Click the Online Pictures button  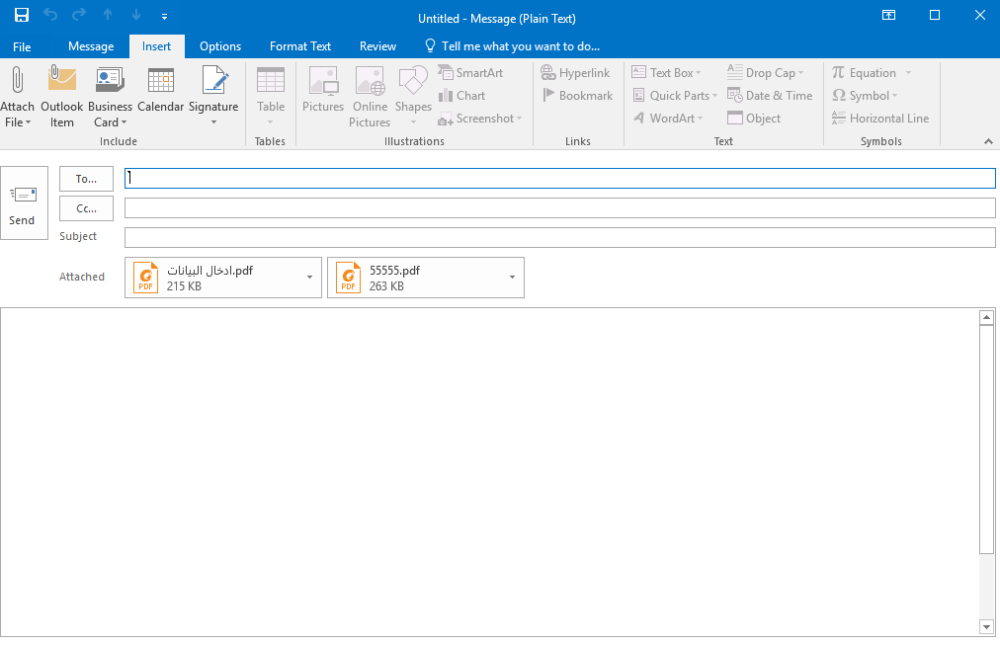(370, 97)
